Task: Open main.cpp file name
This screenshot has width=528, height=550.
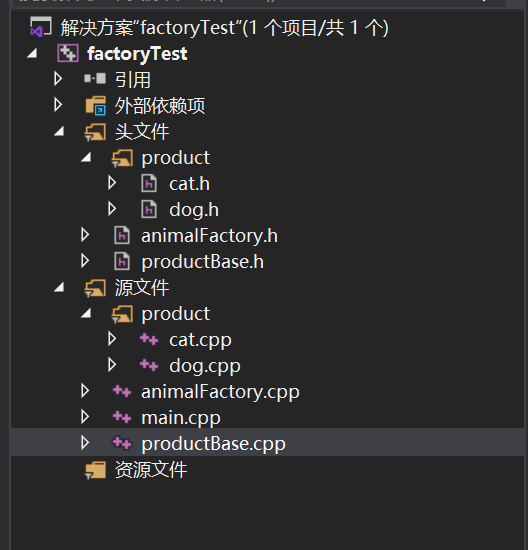Action: 181,418
